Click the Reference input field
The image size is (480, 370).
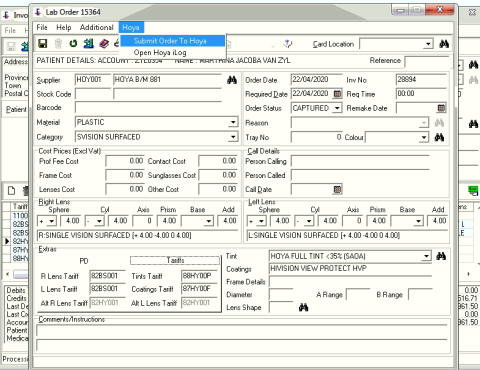click(x=426, y=61)
